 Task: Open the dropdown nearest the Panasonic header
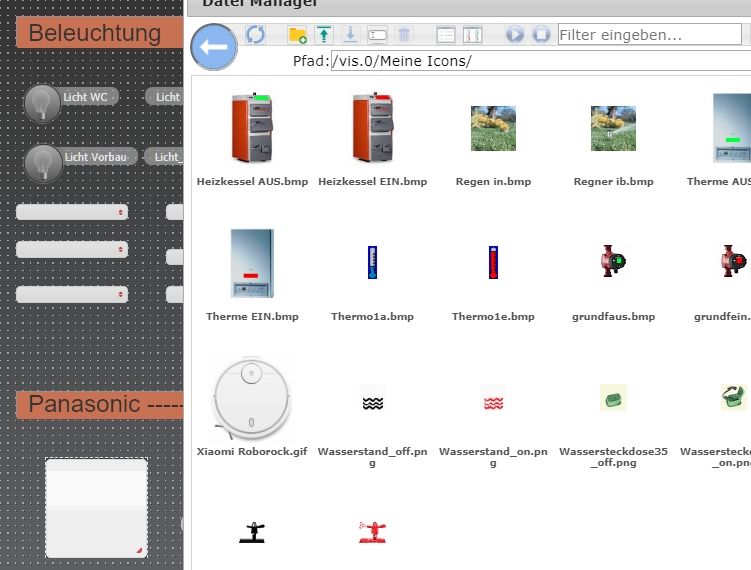pos(72,294)
